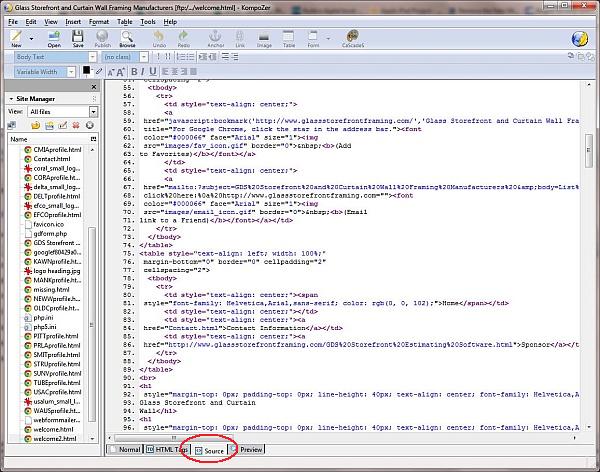
Task: Open the Edit menu
Action: [x=31, y=22]
